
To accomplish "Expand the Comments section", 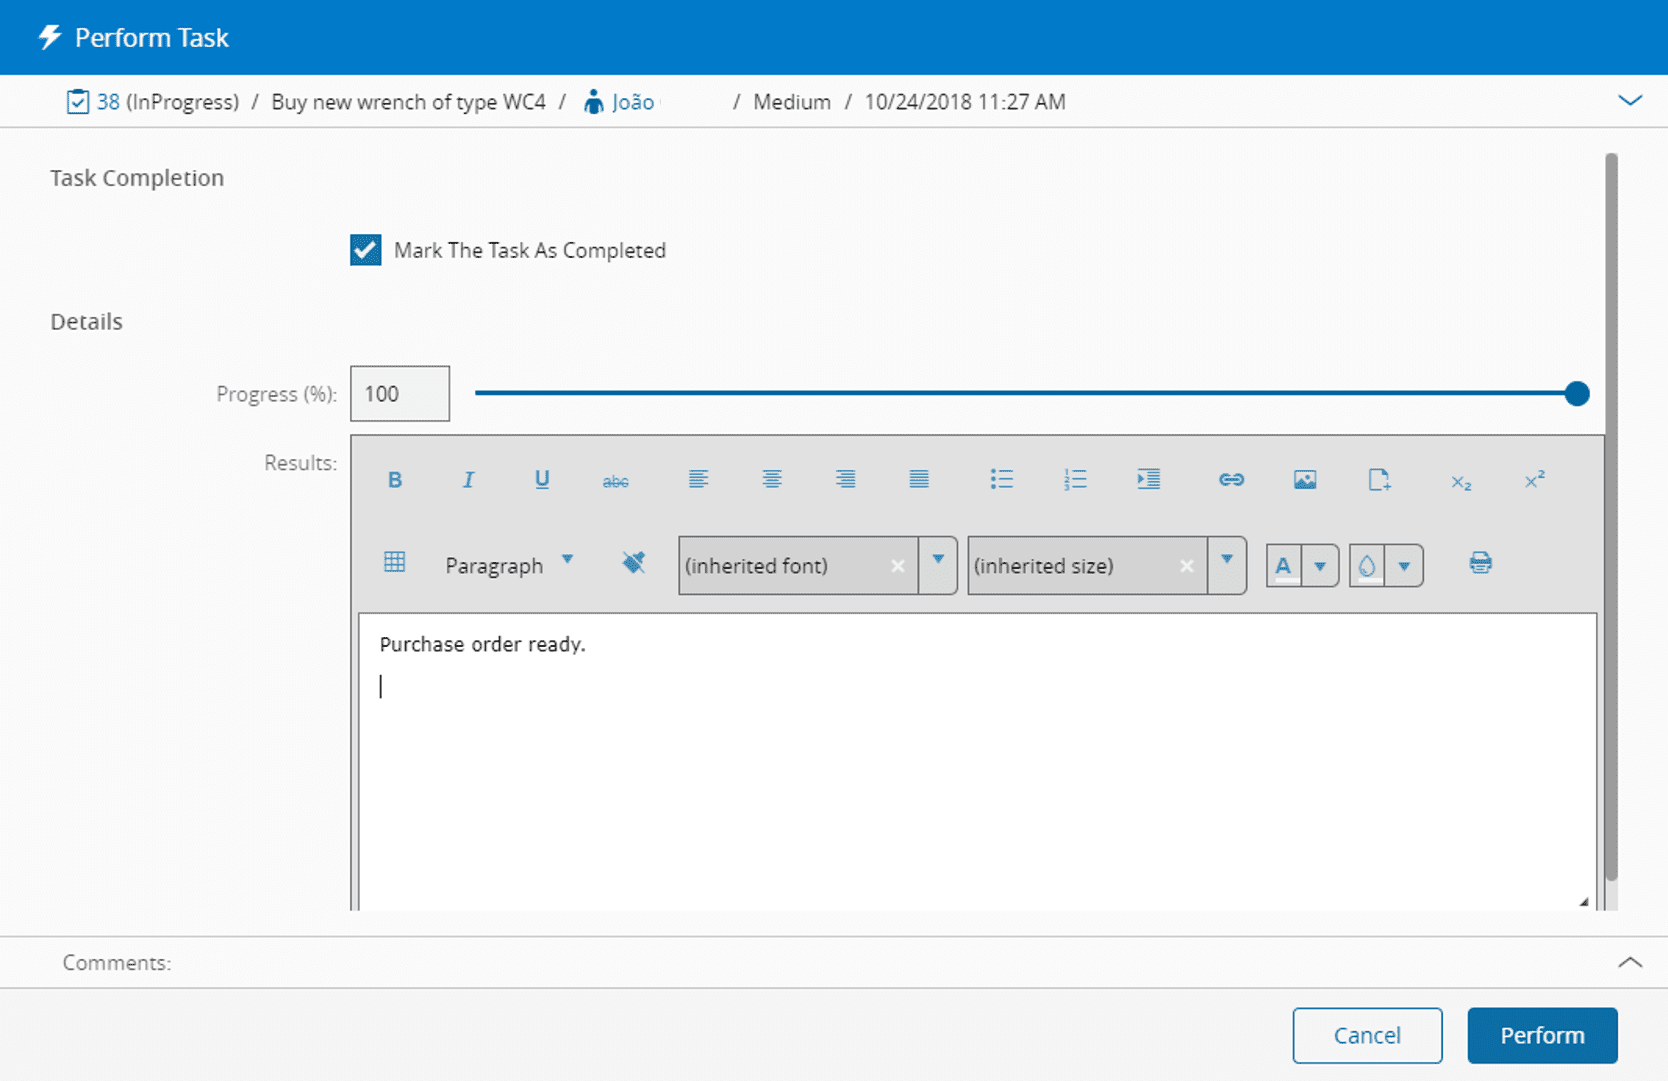I will tap(1630, 962).
